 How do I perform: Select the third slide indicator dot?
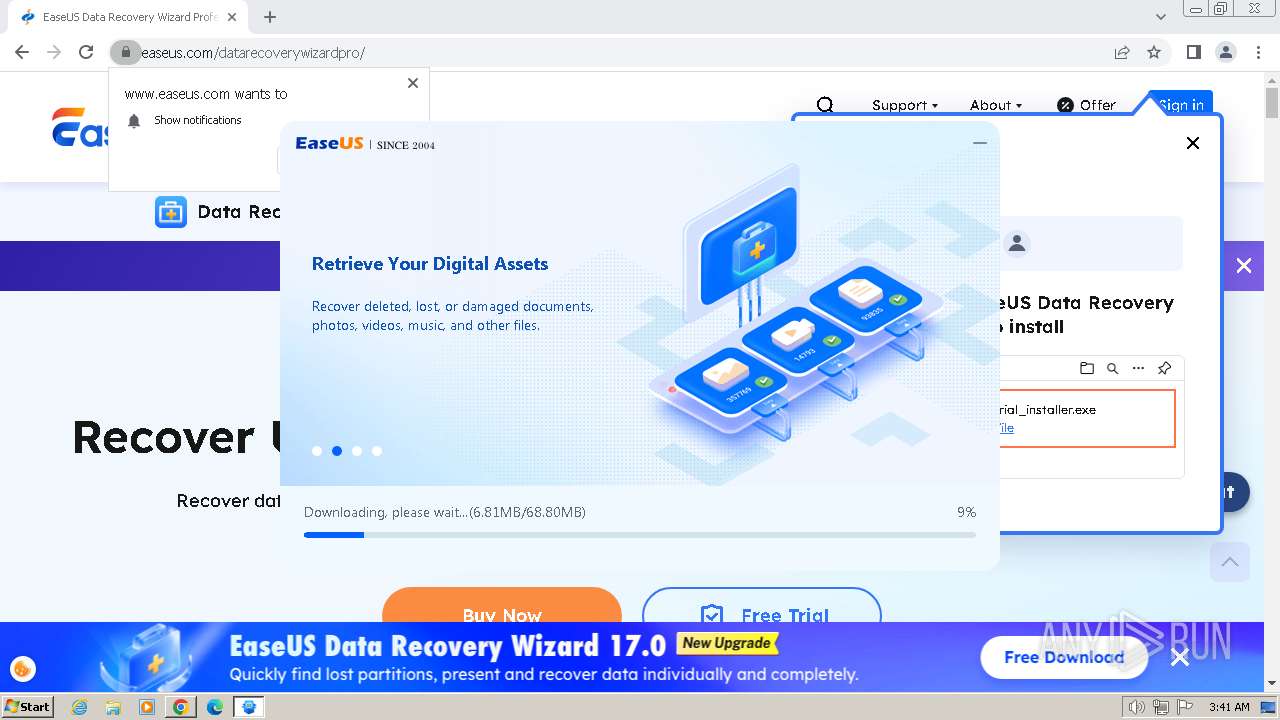click(x=357, y=451)
